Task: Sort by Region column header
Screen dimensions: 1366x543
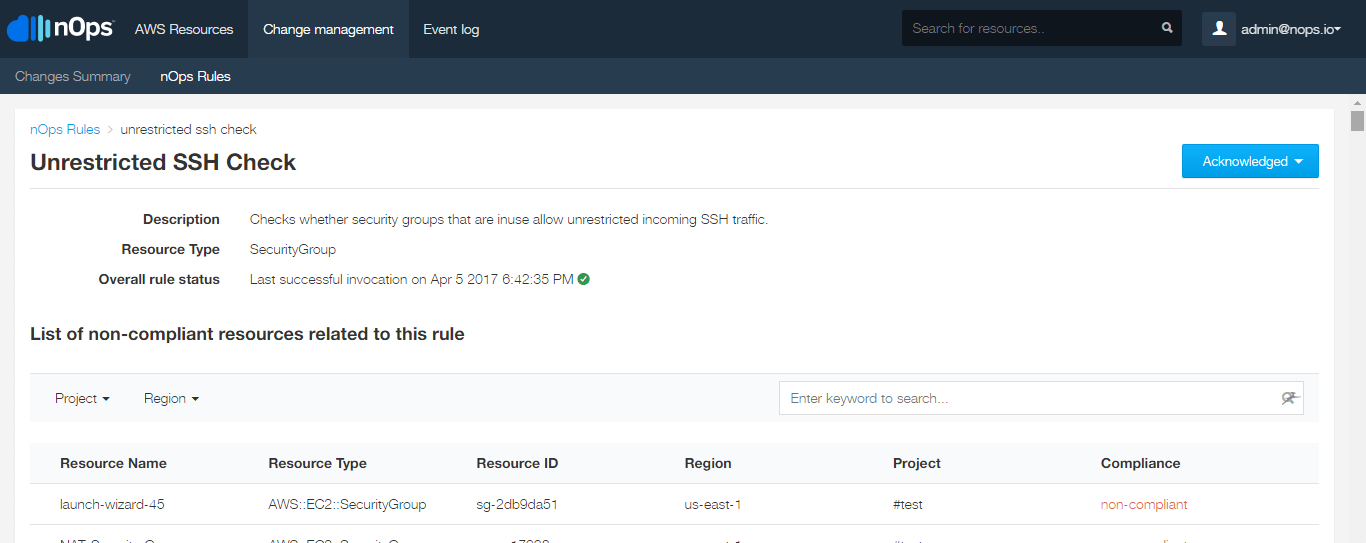Action: (708, 463)
